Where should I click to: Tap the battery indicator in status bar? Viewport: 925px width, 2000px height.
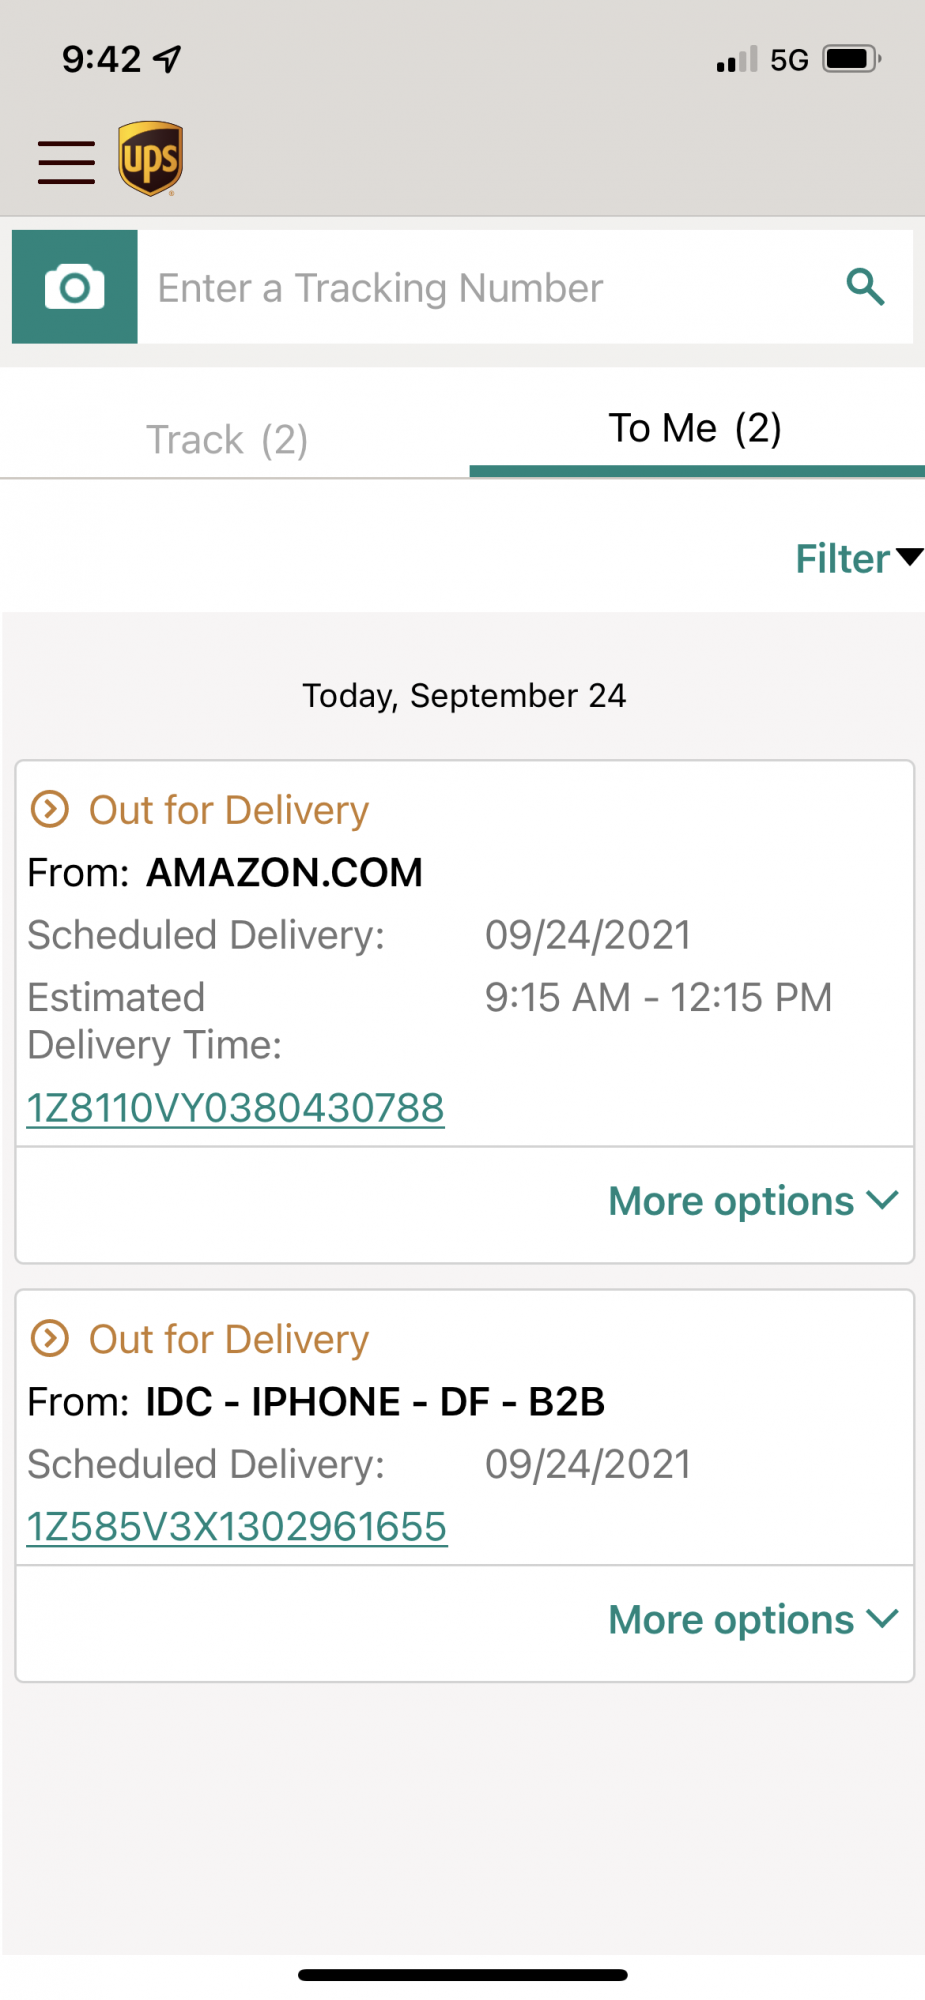[852, 59]
